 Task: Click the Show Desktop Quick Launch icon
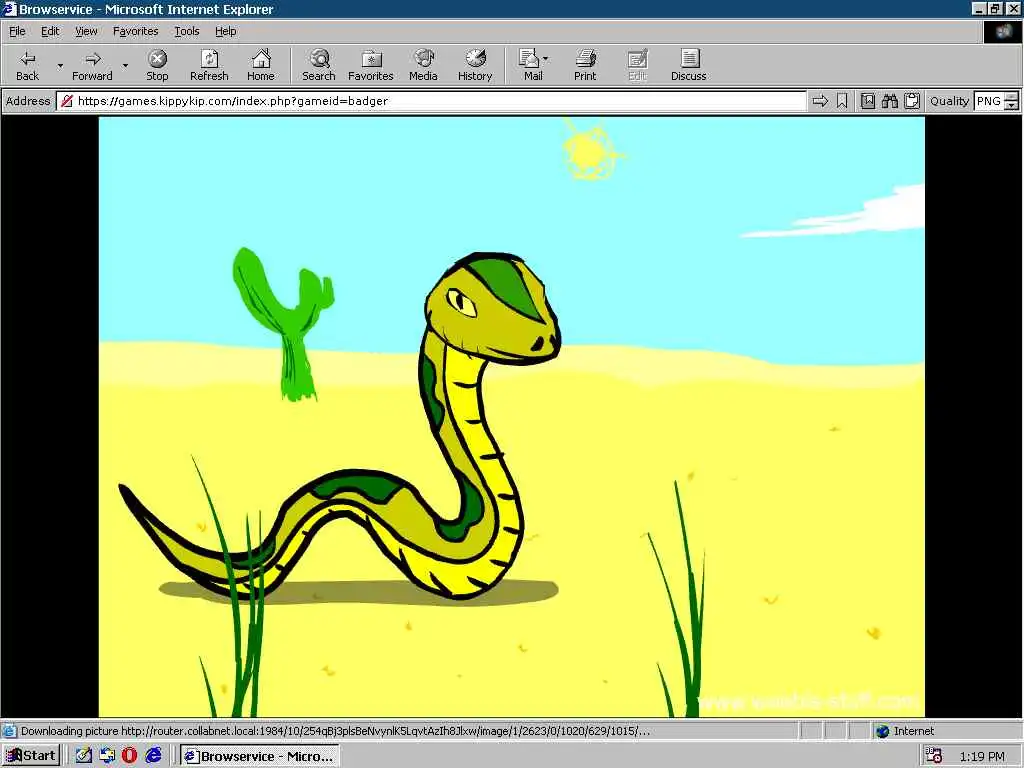[107, 756]
